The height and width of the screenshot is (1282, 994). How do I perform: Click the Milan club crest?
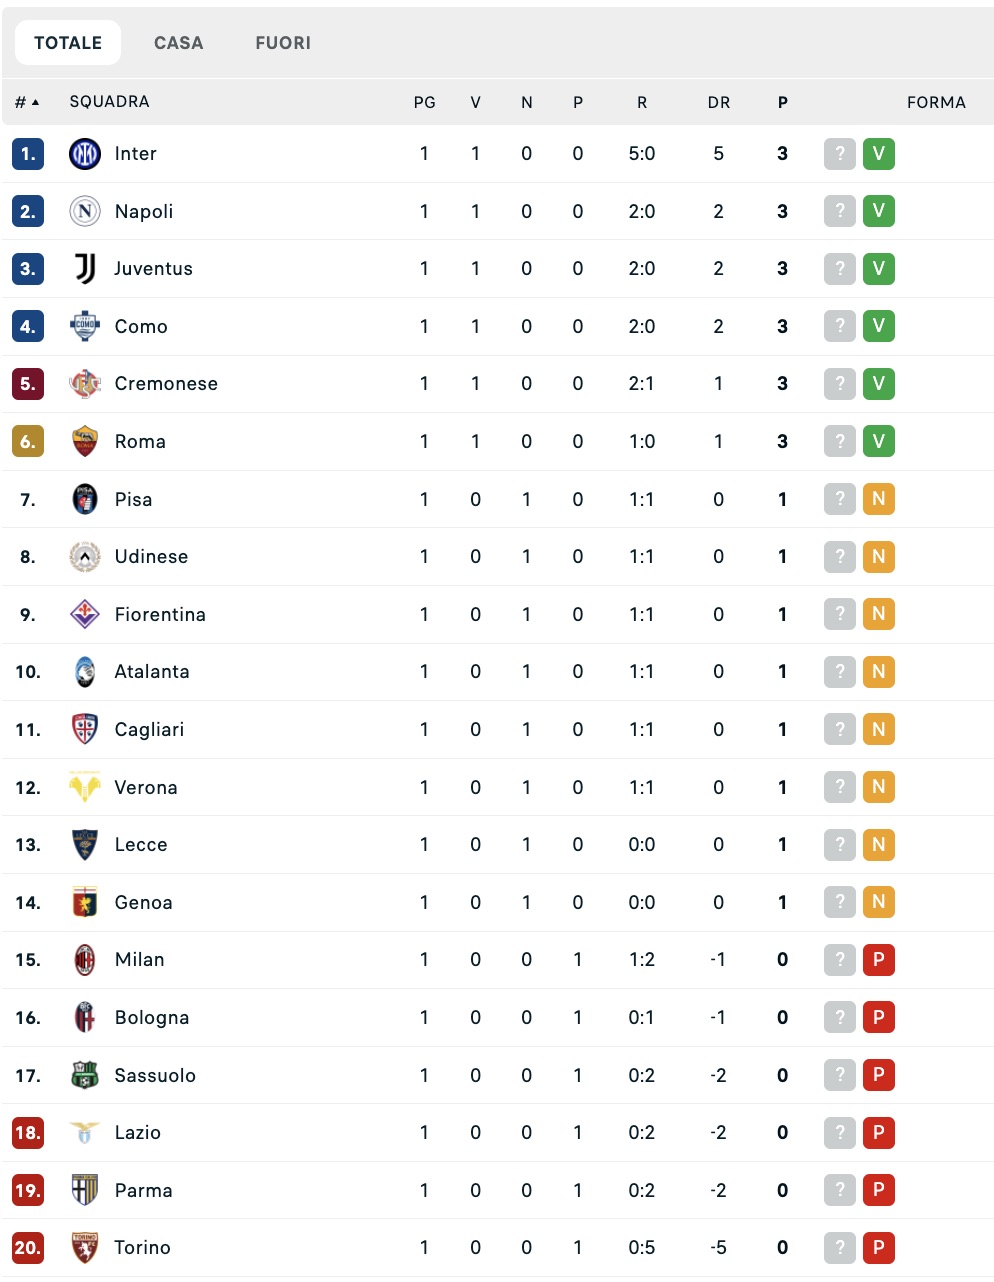pyautogui.click(x=85, y=960)
